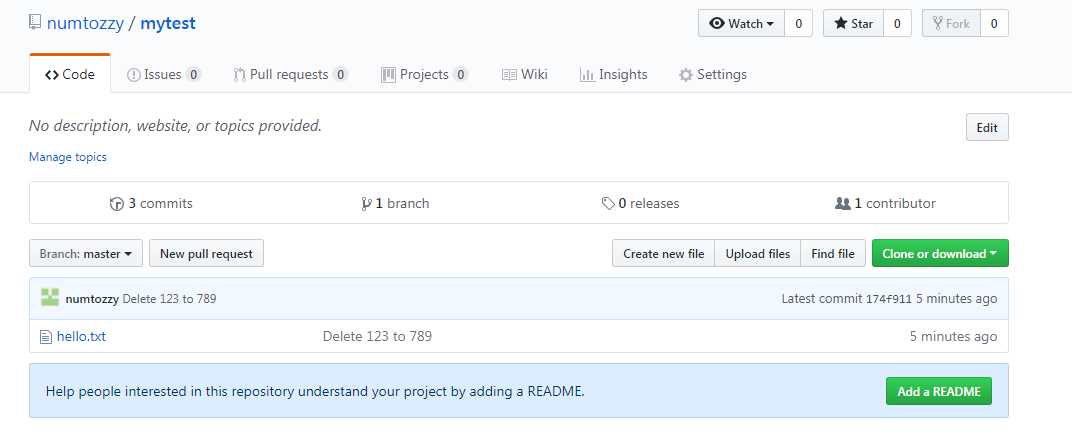1072x446 pixels.
Task: Open the mytest repository link
Action: coord(168,23)
